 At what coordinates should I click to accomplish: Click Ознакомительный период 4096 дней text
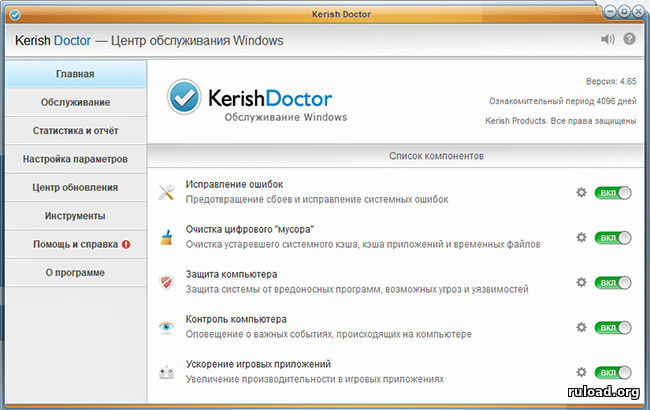[563, 101]
